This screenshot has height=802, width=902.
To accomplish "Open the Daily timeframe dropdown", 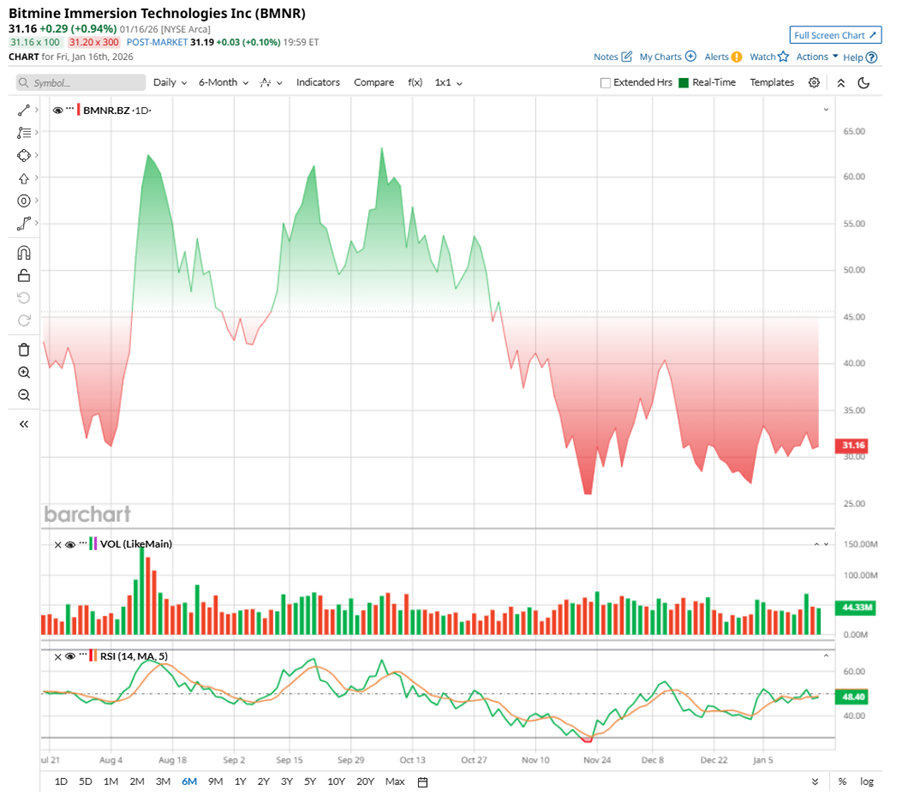I will [x=168, y=83].
